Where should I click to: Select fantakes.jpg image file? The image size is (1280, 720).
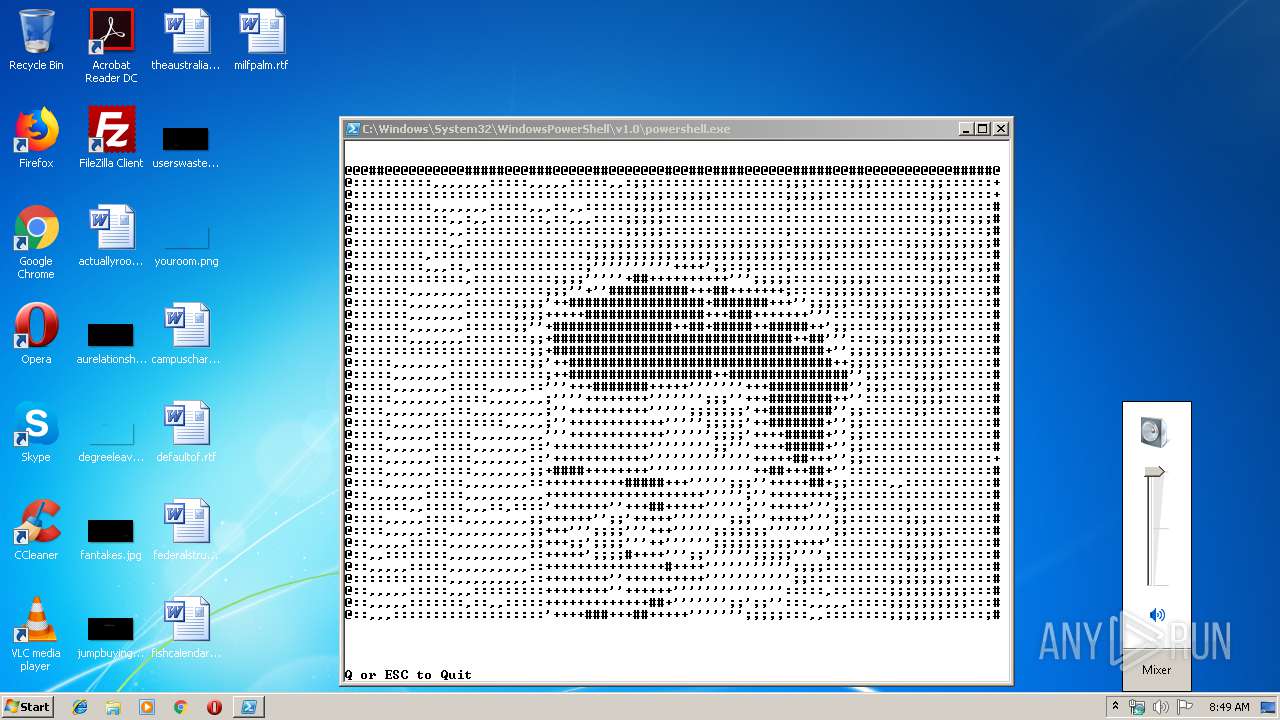[111, 538]
